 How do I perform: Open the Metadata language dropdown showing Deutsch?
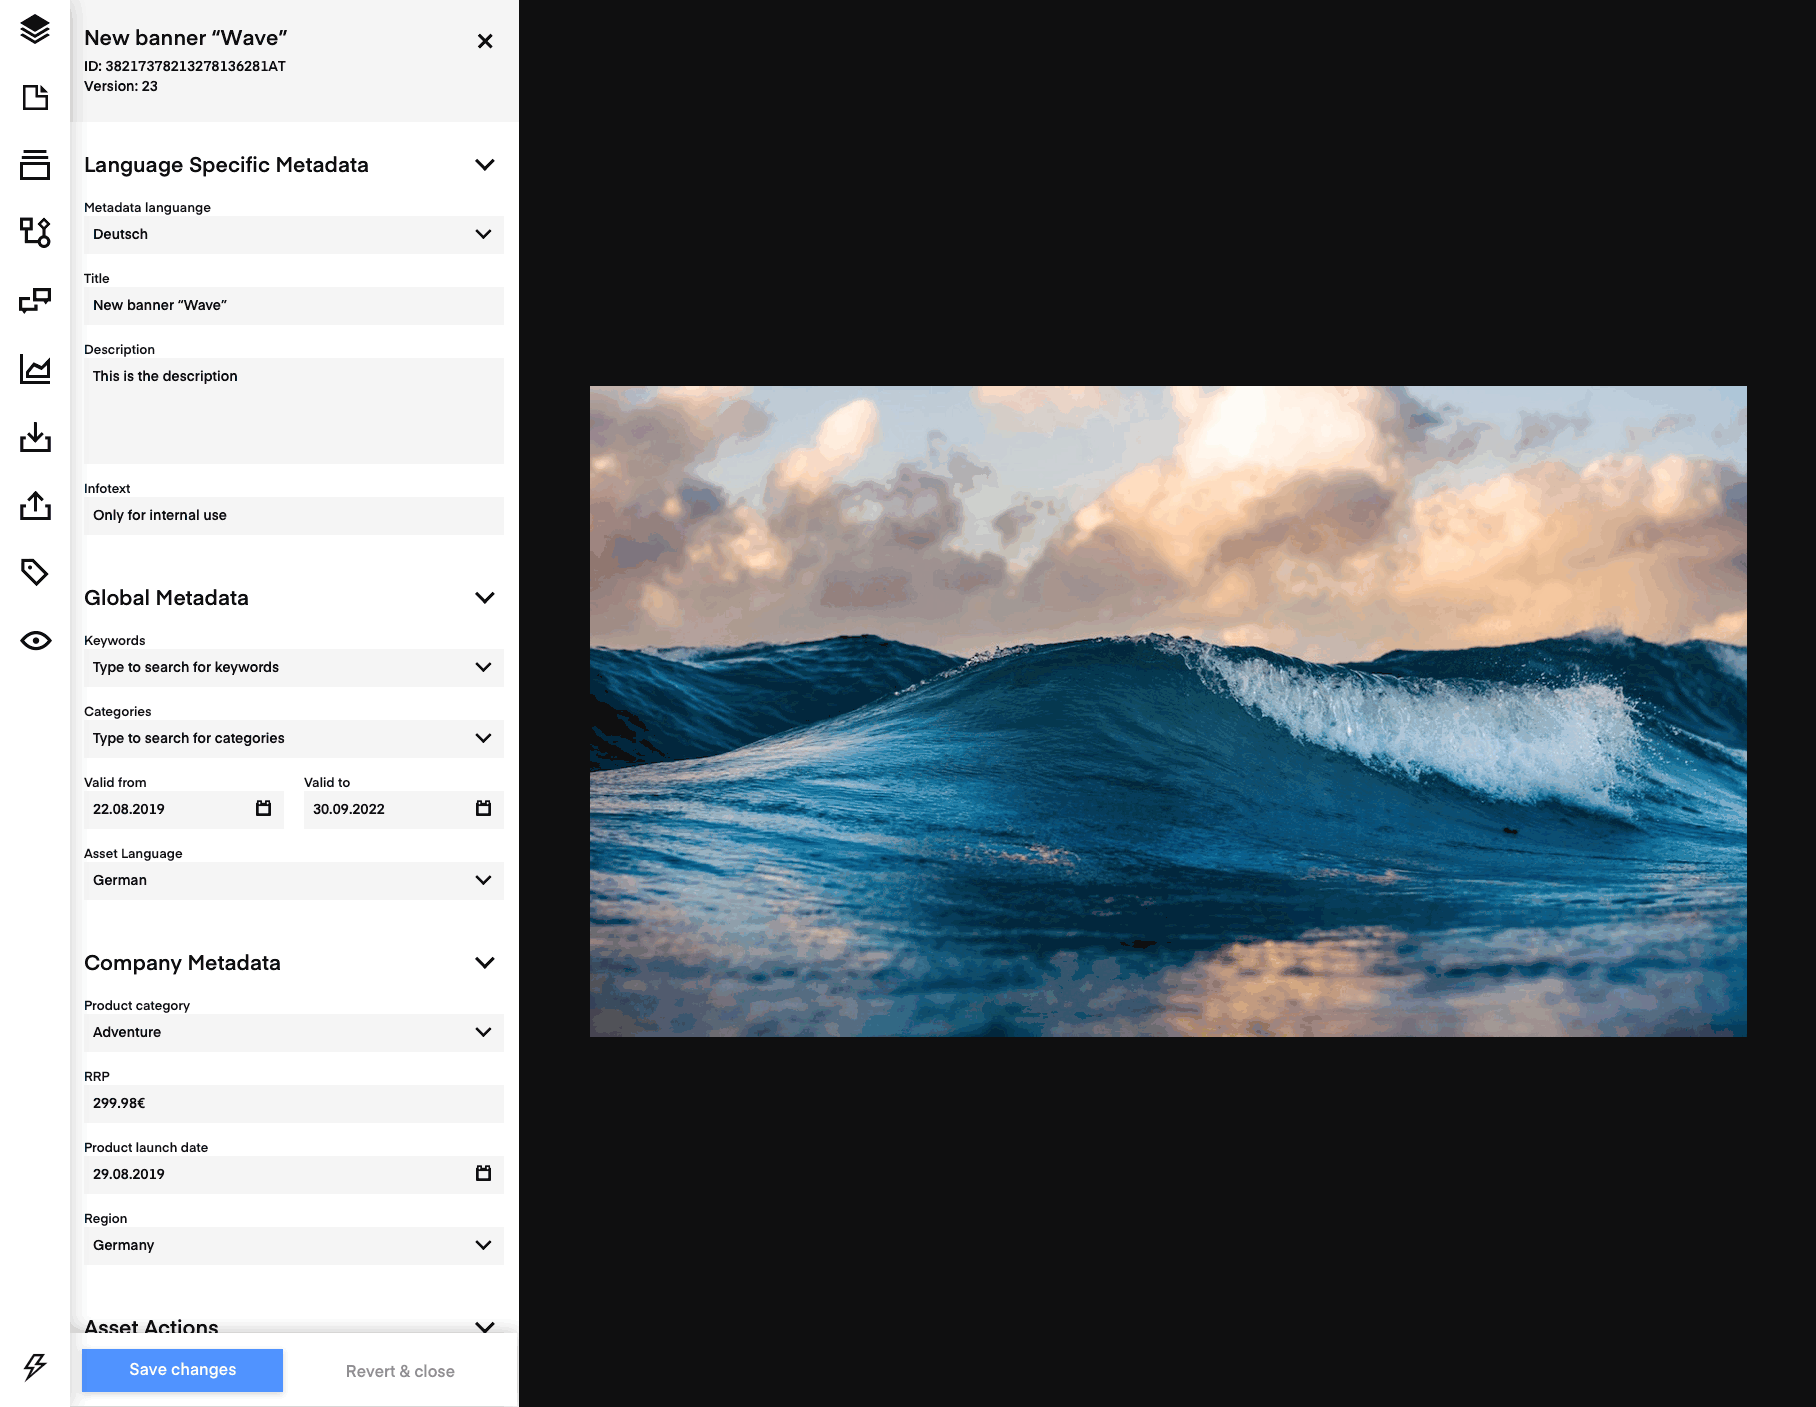pyautogui.click(x=483, y=234)
